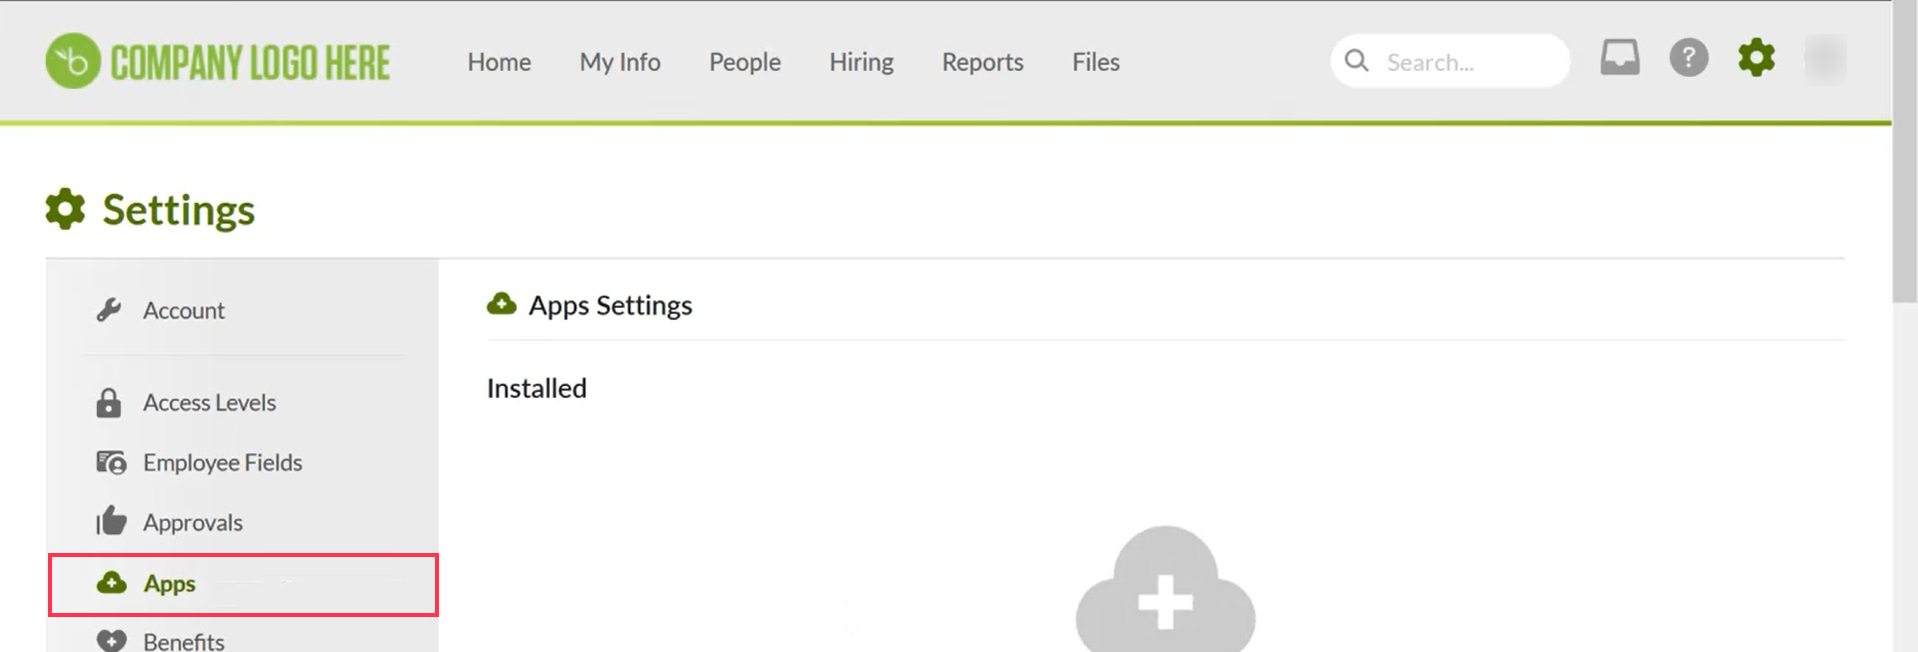Open the Files section
Screen dimensions: 1918x652
1096,62
